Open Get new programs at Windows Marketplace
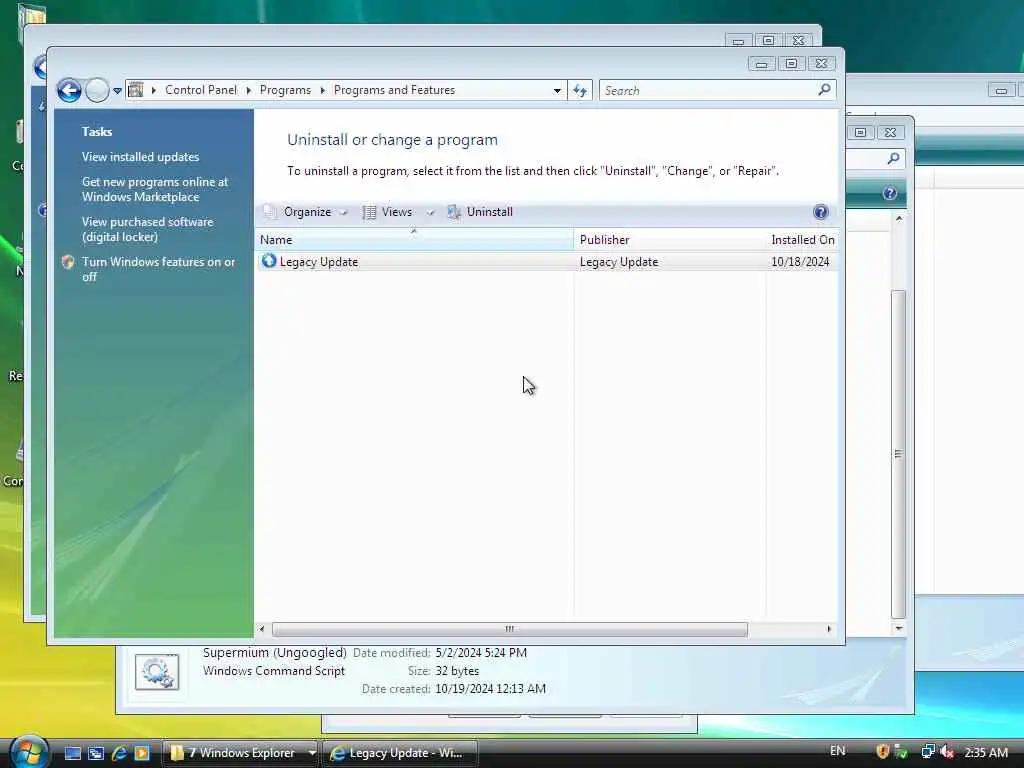 (x=155, y=189)
